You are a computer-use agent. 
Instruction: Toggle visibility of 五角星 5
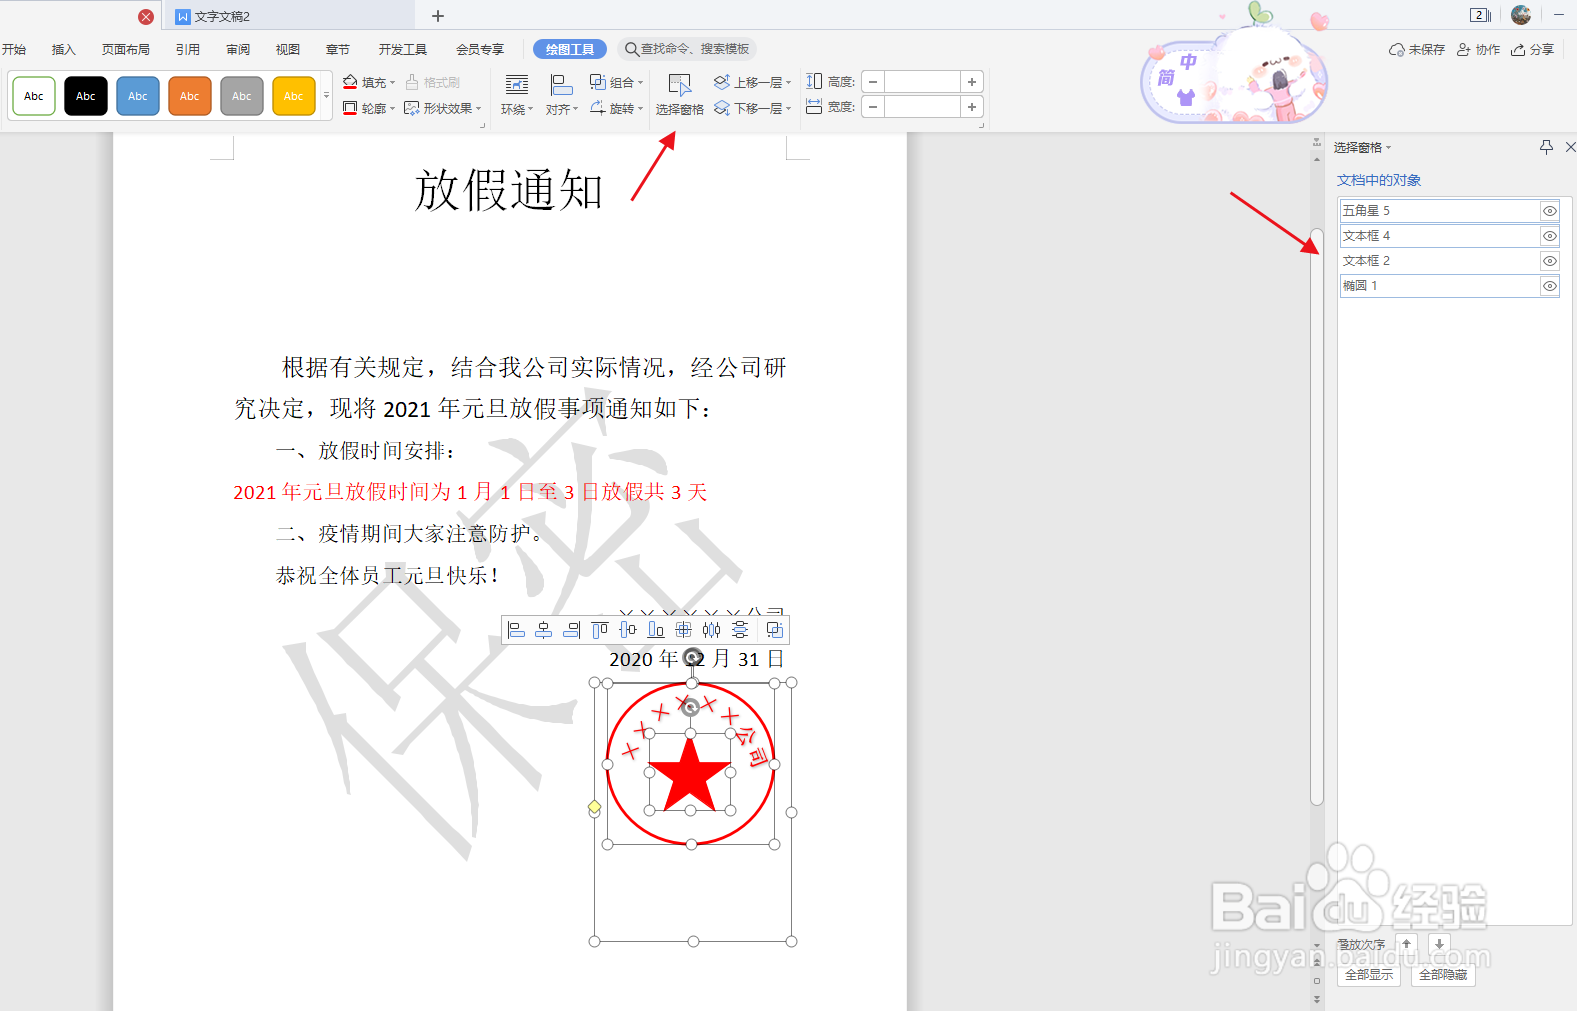click(1550, 211)
